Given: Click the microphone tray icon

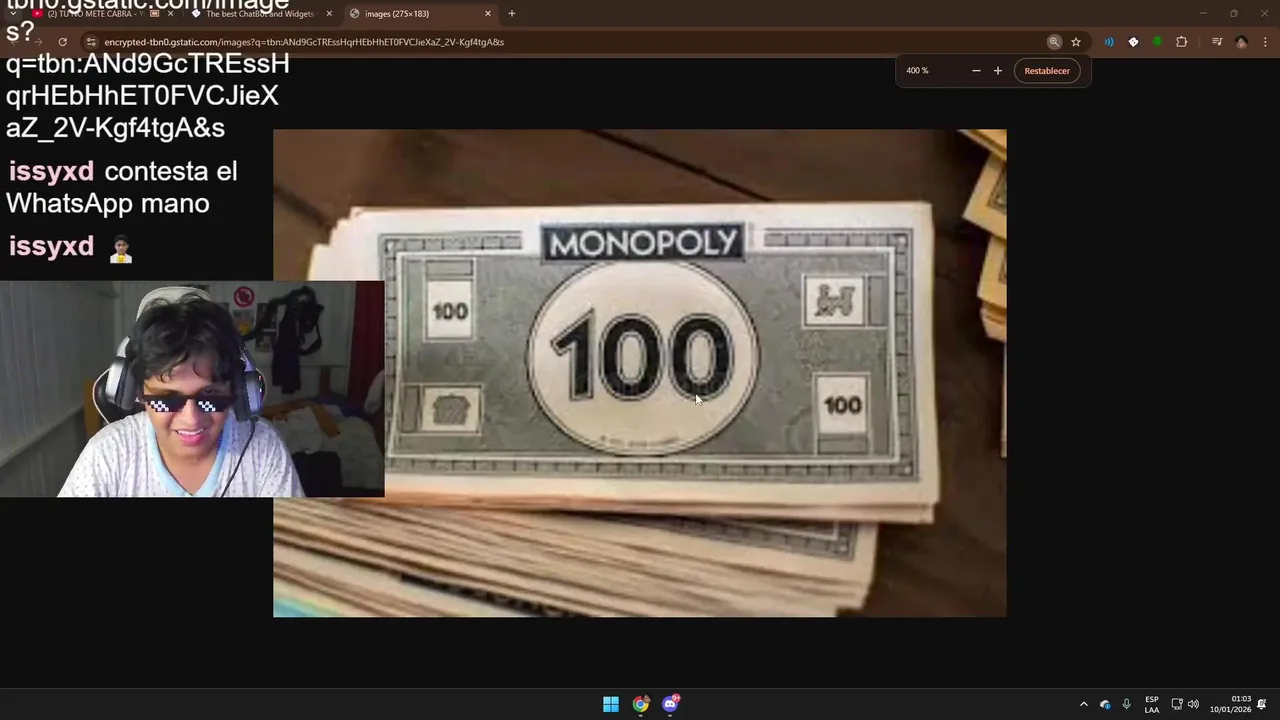Looking at the screenshot, I should click(1126, 705).
